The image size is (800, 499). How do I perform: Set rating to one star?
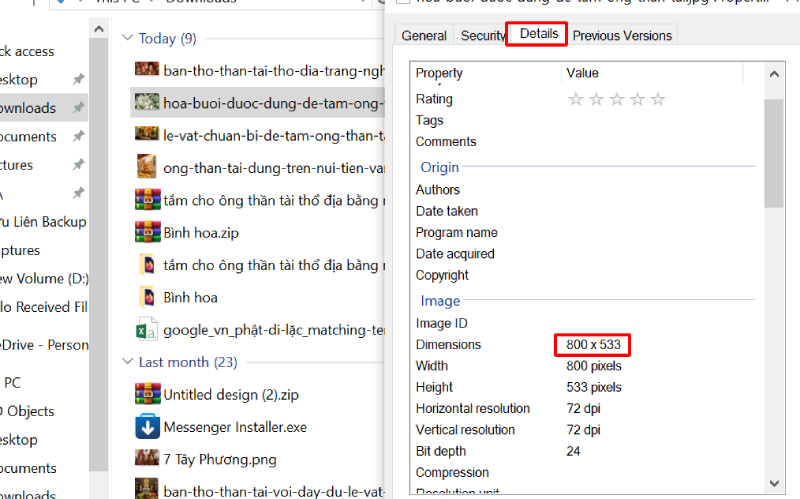(576, 99)
